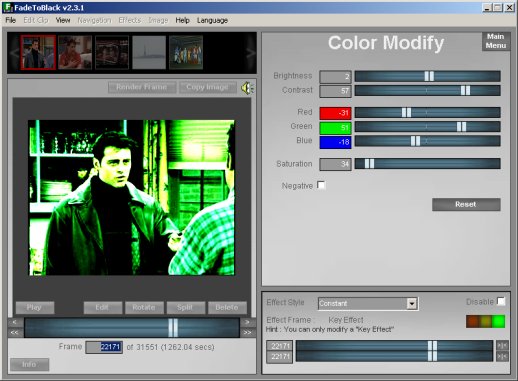Open the Language menu

point(212,20)
